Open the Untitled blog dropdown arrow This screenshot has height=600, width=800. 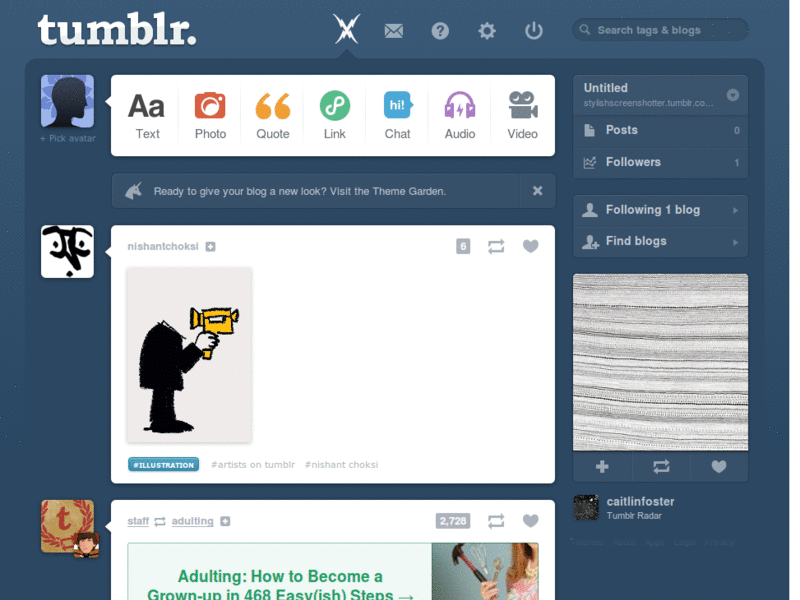733,95
